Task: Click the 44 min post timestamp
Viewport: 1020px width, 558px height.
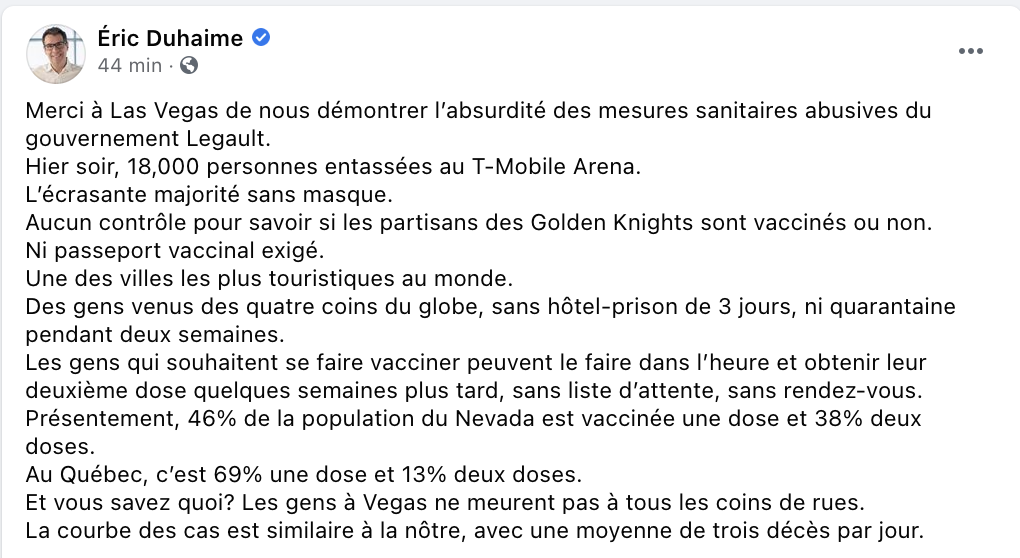Action: coord(129,65)
